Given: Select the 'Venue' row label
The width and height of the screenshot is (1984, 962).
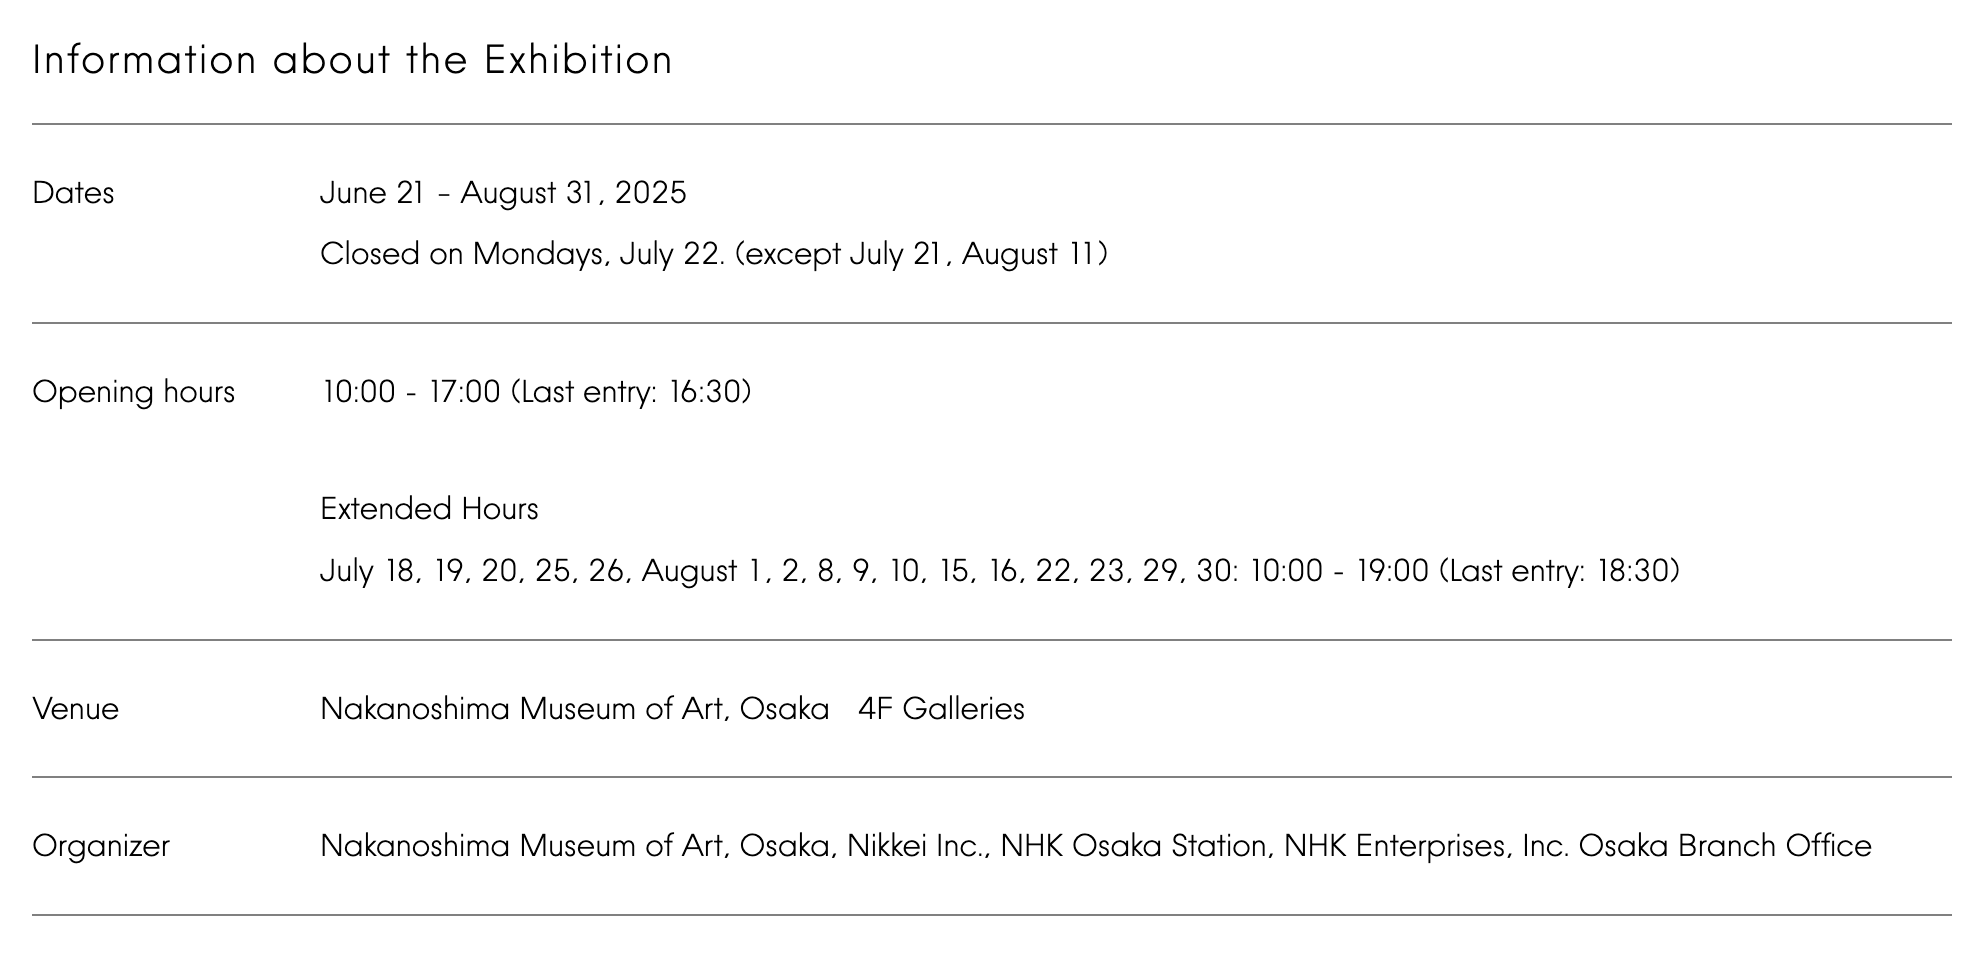Looking at the screenshot, I should click(x=76, y=709).
